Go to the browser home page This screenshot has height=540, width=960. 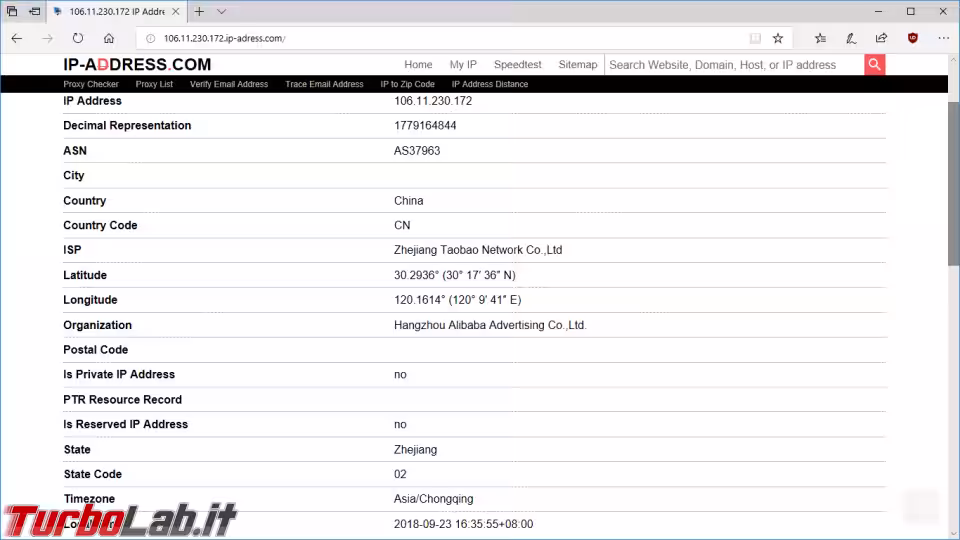coord(109,38)
